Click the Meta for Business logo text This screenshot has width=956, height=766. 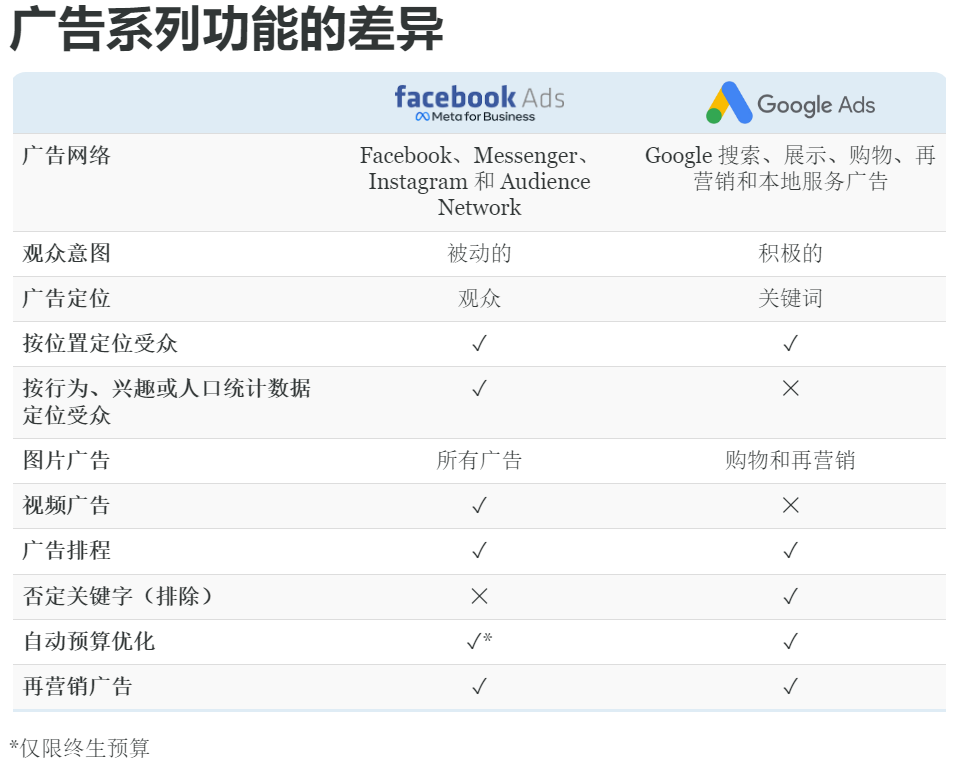pyautogui.click(x=475, y=116)
